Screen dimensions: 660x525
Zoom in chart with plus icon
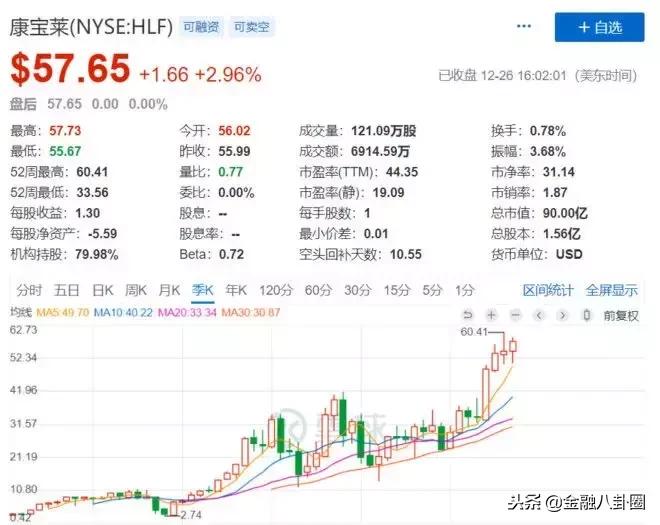pos(491,315)
